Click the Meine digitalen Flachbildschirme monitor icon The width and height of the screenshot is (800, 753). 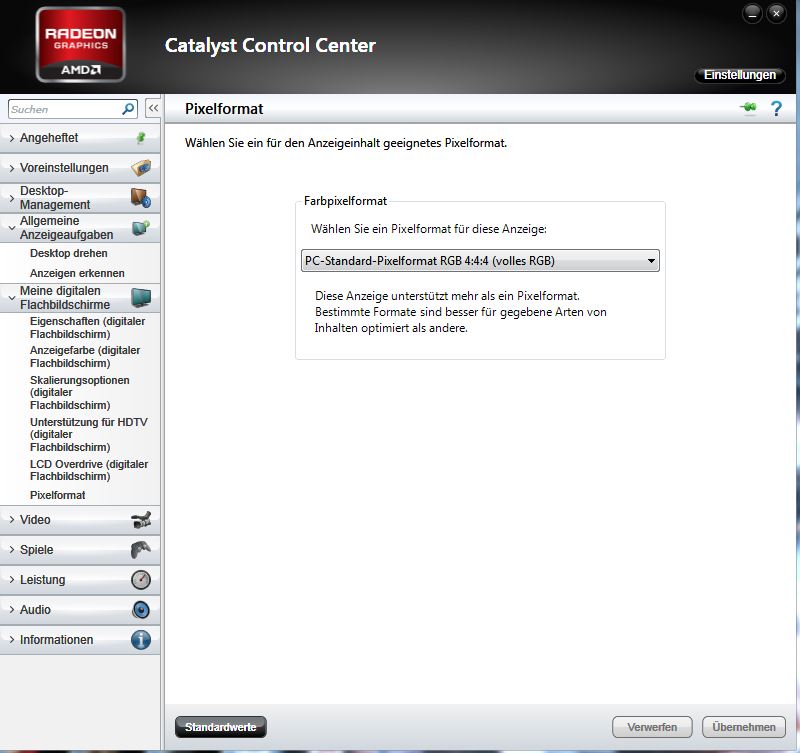click(x=141, y=298)
